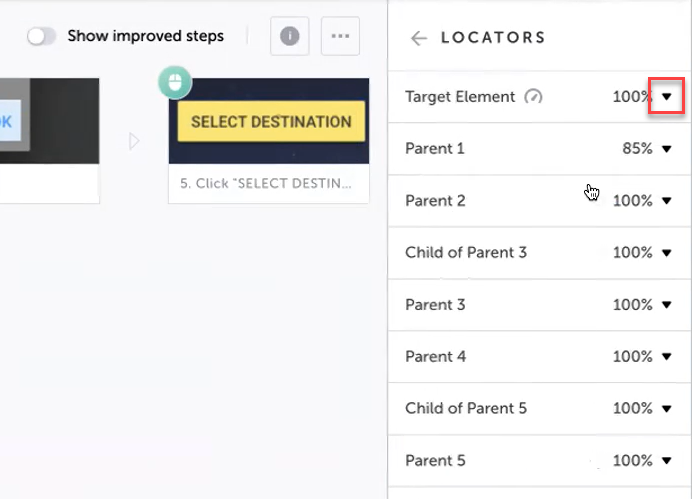Click the Show improved steps label
Screen dimensions: 692x499
click(145, 36)
